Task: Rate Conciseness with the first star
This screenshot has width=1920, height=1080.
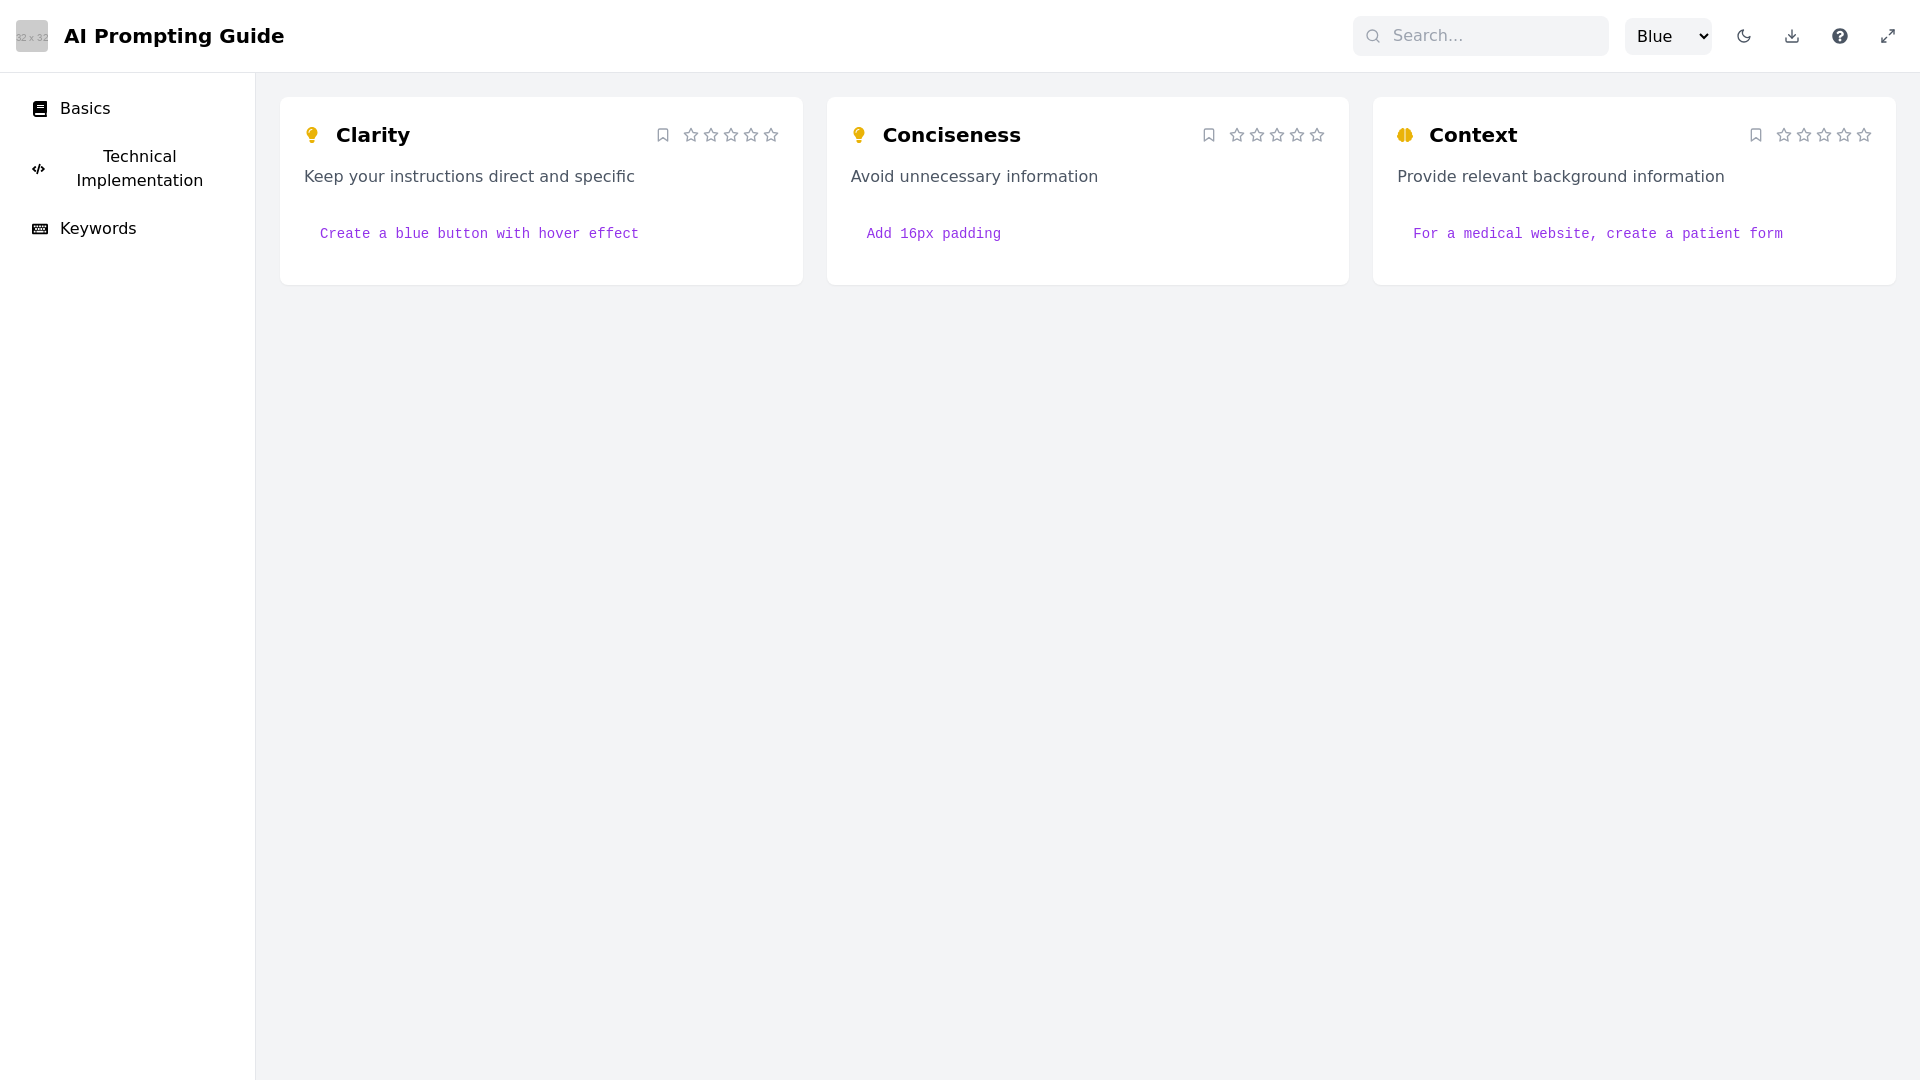Action: (1238, 135)
